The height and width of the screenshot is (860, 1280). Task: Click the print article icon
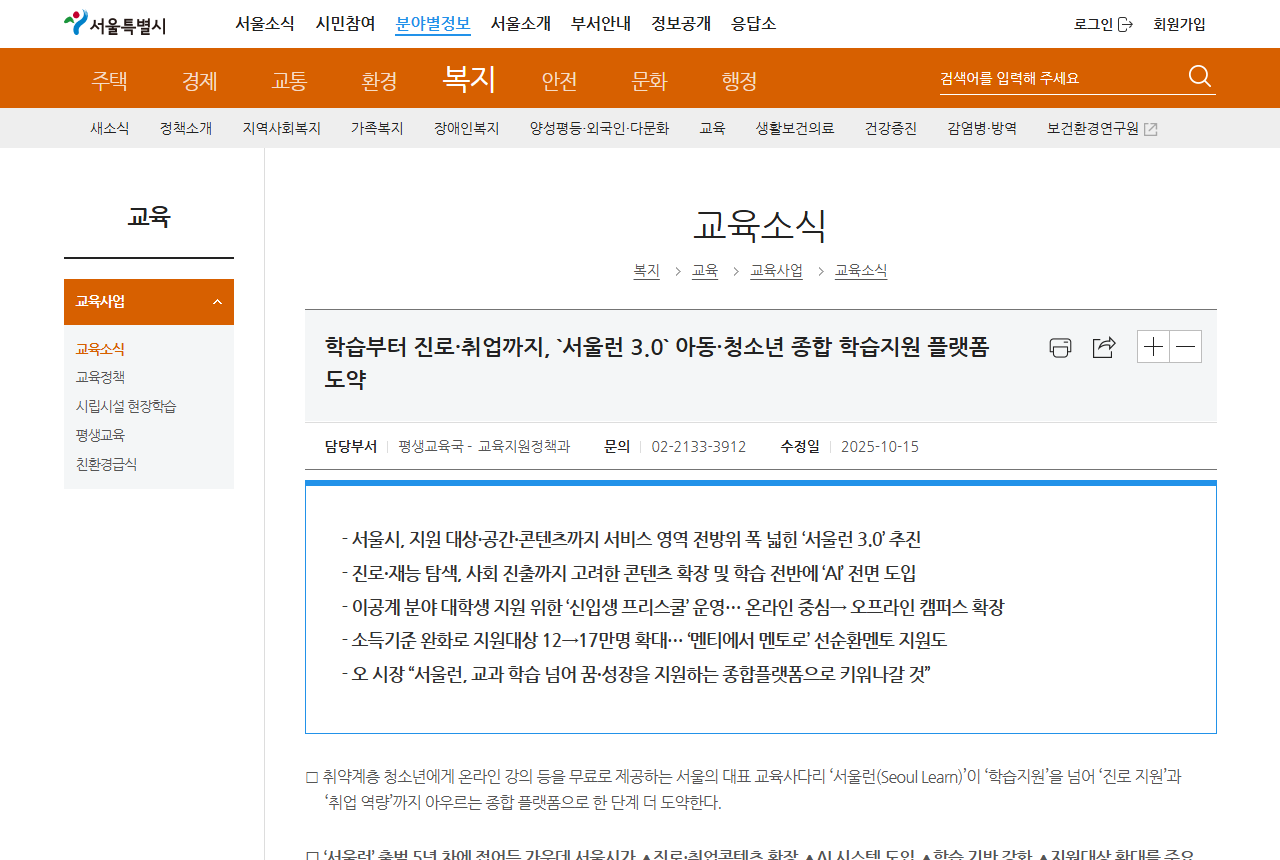(x=1060, y=347)
